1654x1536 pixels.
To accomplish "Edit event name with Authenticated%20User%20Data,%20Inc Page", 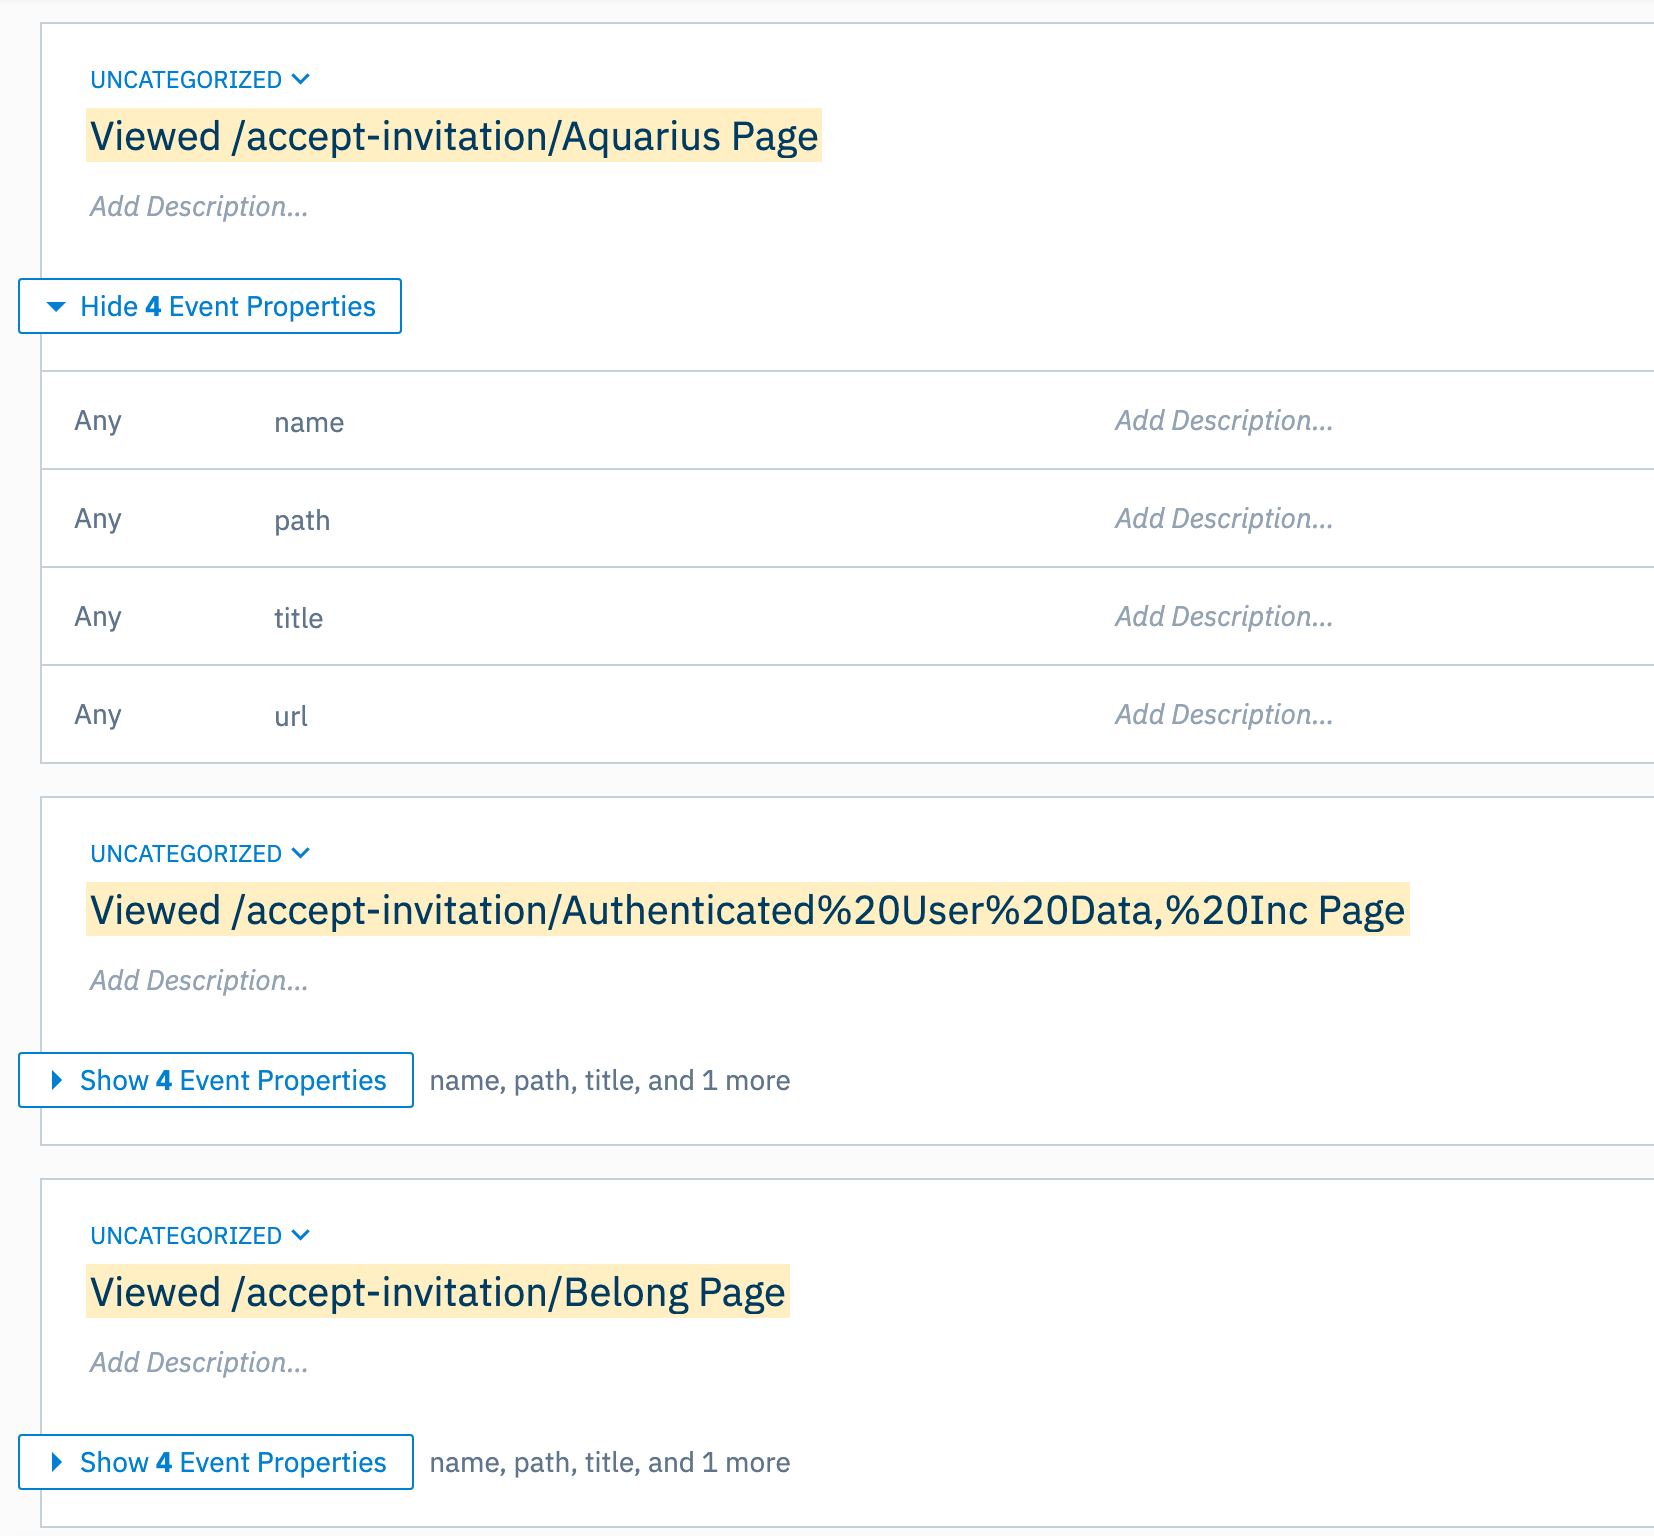I will 748,910.
